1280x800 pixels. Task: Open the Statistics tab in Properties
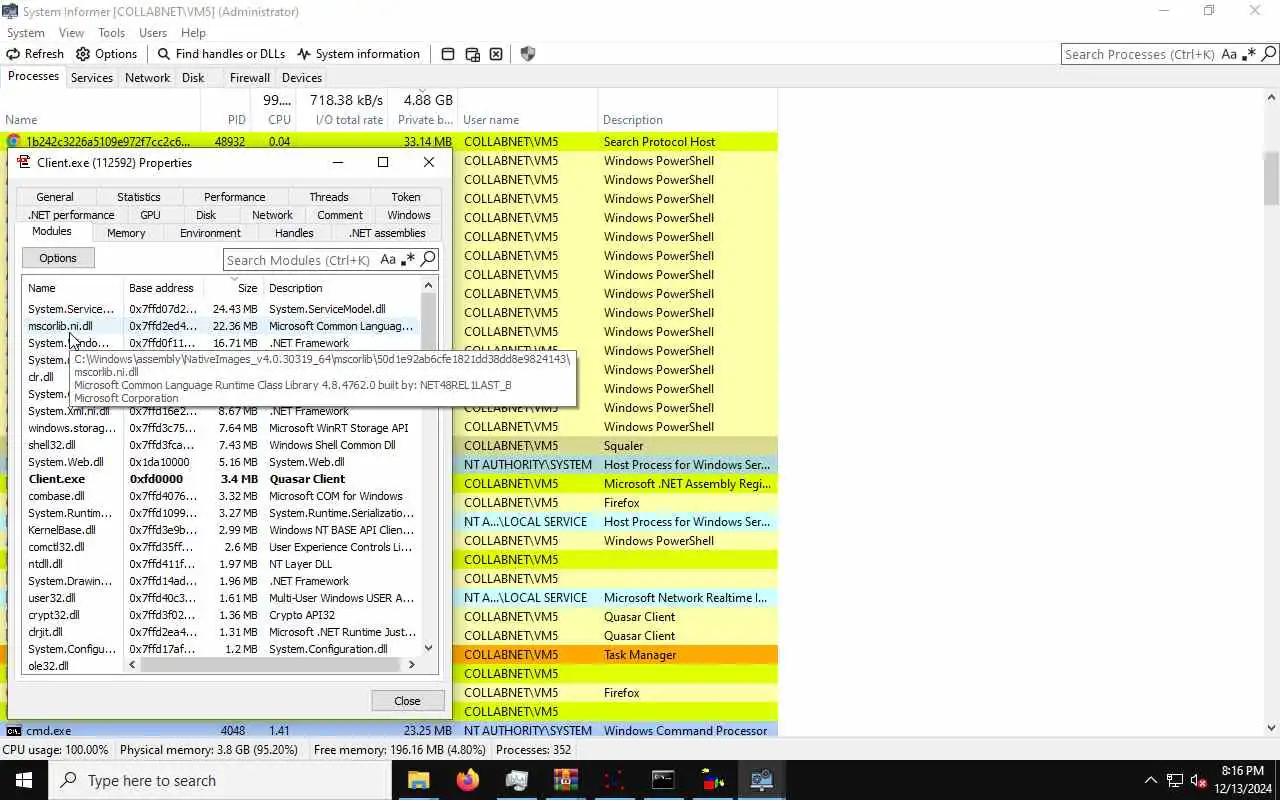point(139,197)
